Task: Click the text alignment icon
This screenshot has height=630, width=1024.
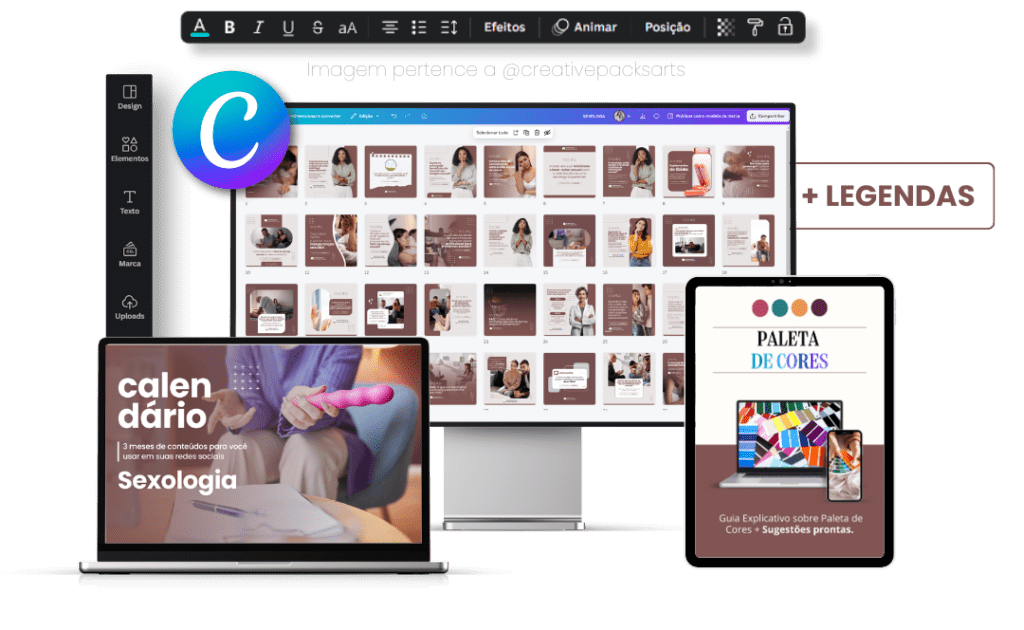Action: (x=390, y=27)
